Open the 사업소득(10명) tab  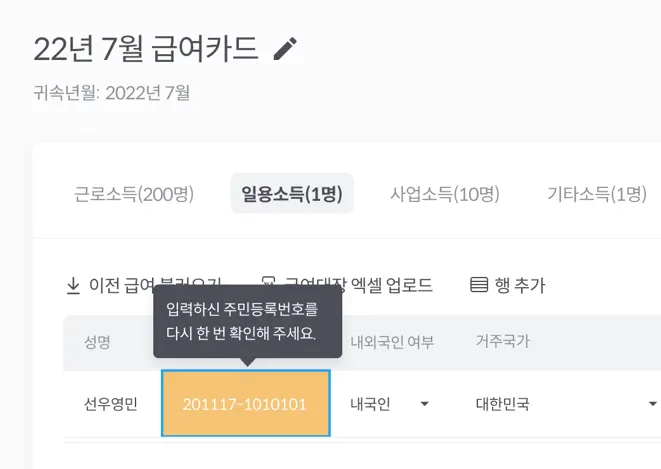coord(444,194)
